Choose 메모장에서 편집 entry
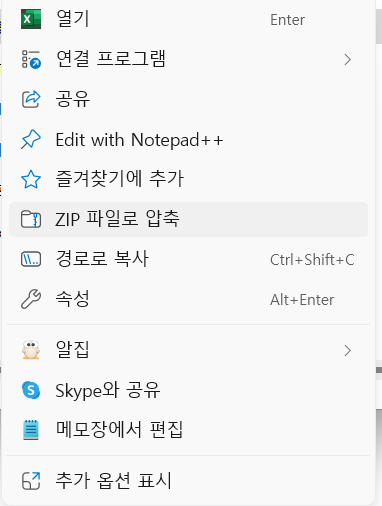This screenshot has width=382, height=506. (x=188, y=430)
